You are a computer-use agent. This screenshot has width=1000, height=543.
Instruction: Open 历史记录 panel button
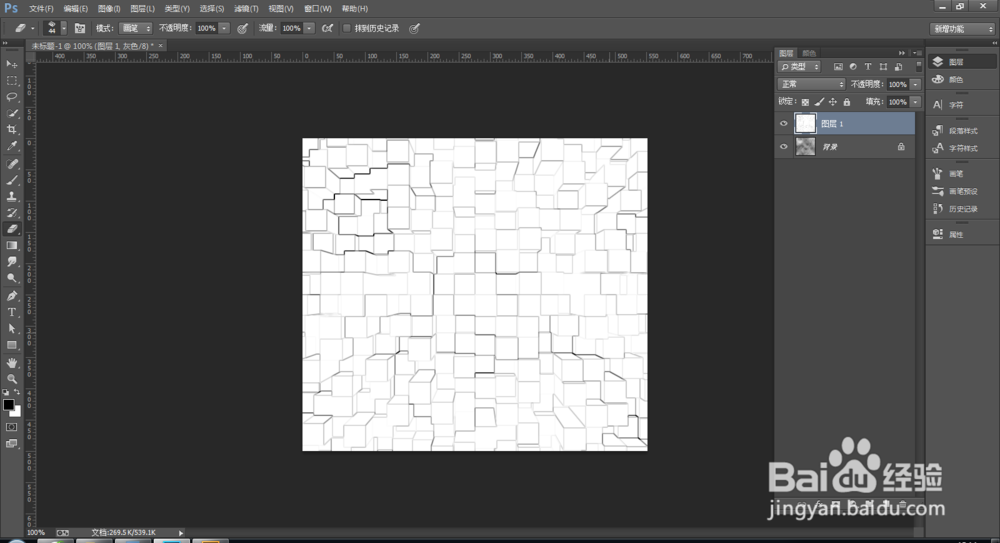(x=955, y=209)
